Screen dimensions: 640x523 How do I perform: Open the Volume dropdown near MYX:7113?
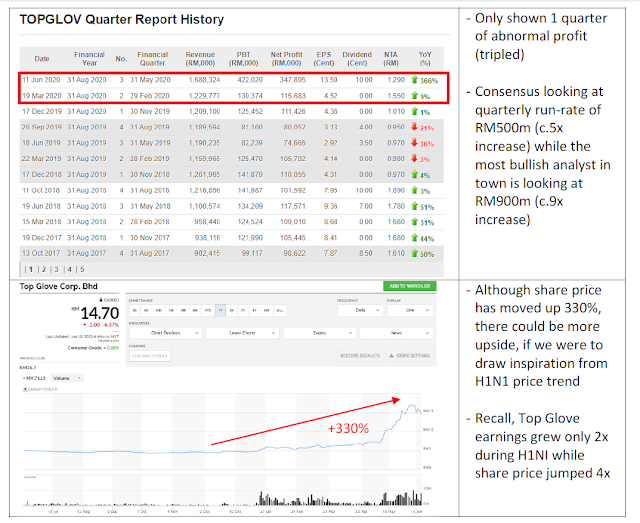pos(67,378)
